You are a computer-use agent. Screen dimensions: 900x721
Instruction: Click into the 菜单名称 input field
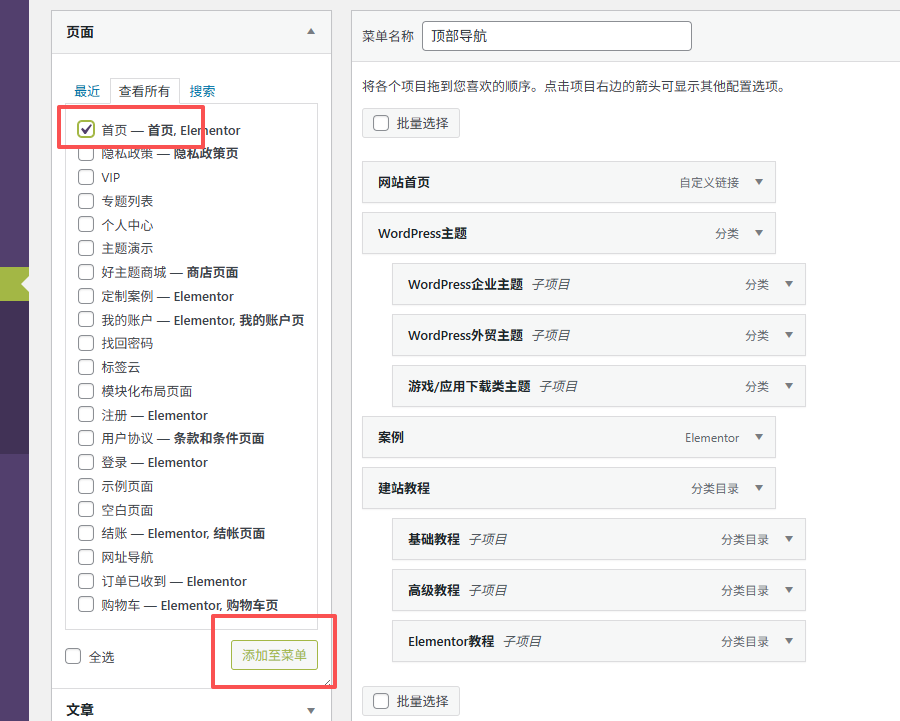pos(557,36)
